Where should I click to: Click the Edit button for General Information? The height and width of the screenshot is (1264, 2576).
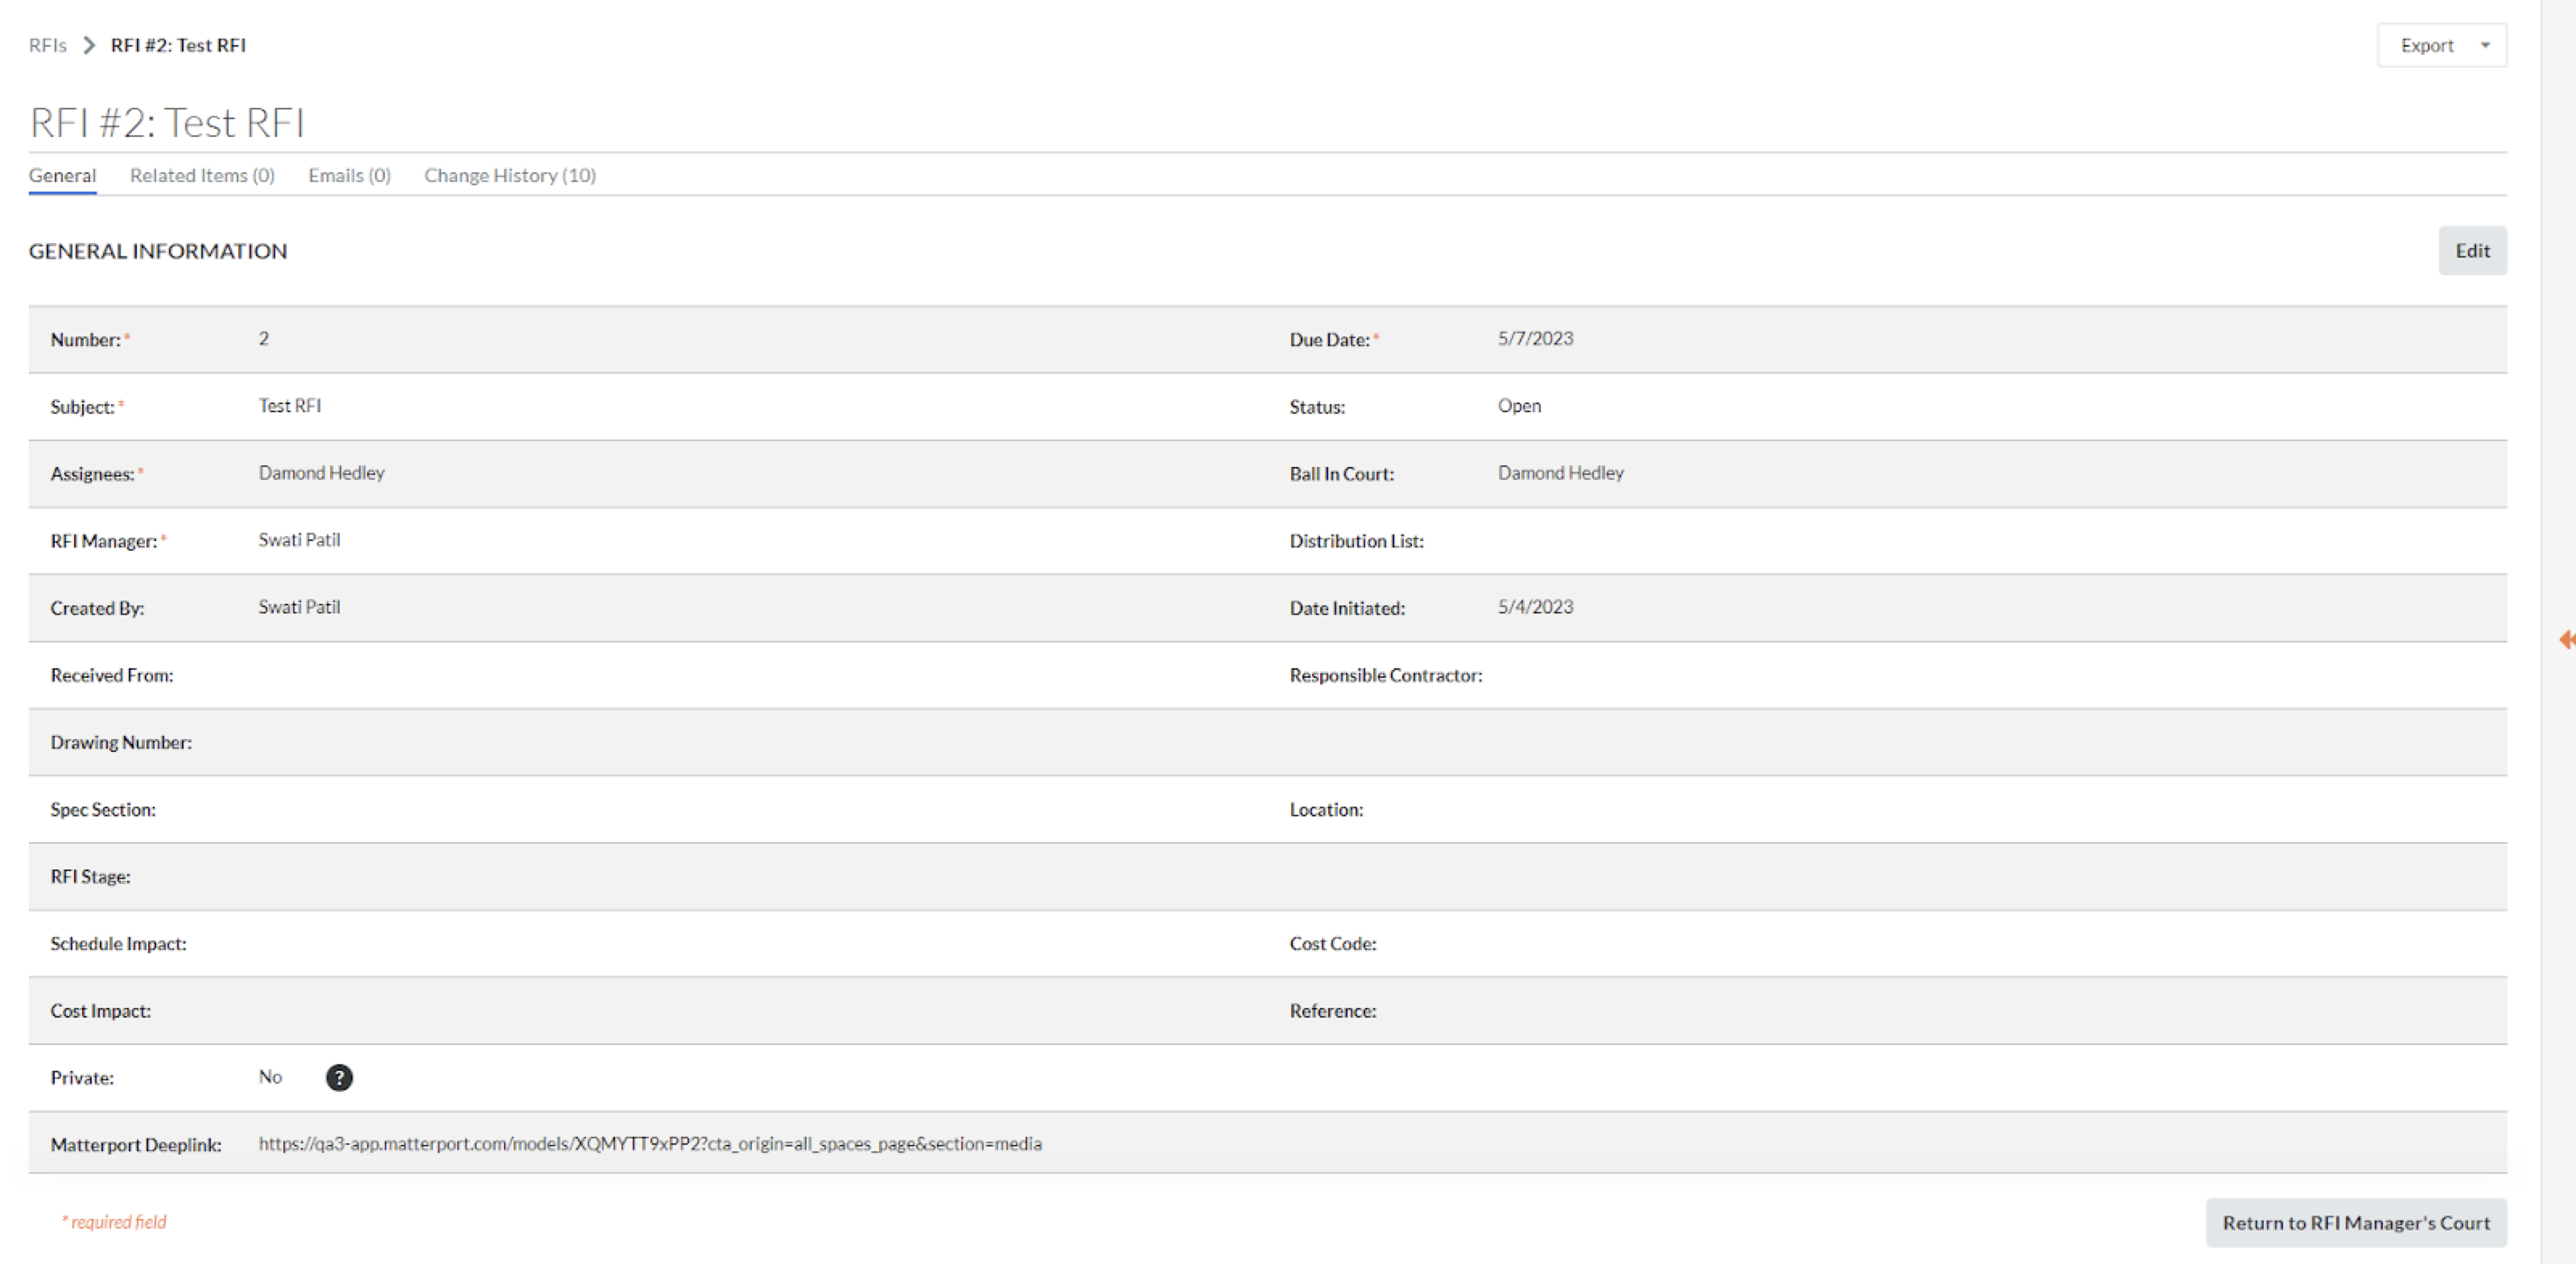coord(2472,250)
